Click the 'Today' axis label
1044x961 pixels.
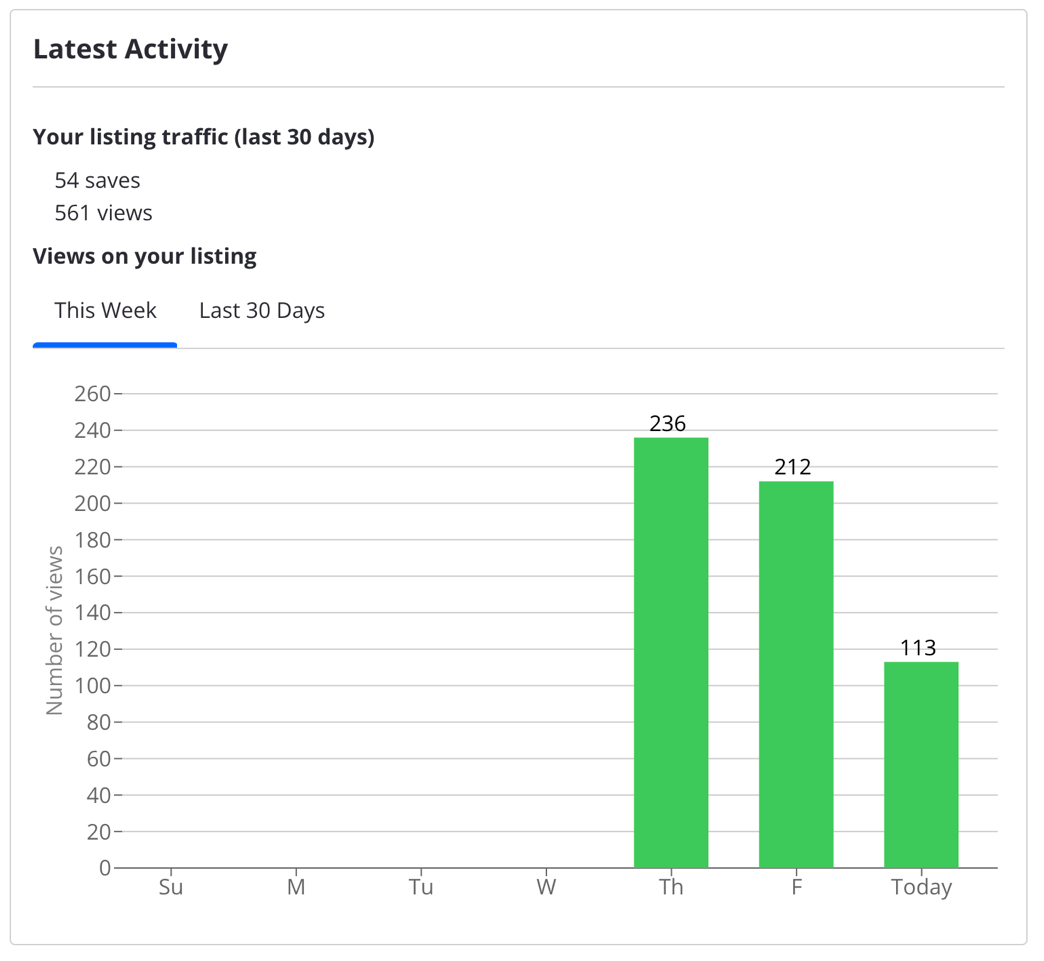click(x=921, y=888)
